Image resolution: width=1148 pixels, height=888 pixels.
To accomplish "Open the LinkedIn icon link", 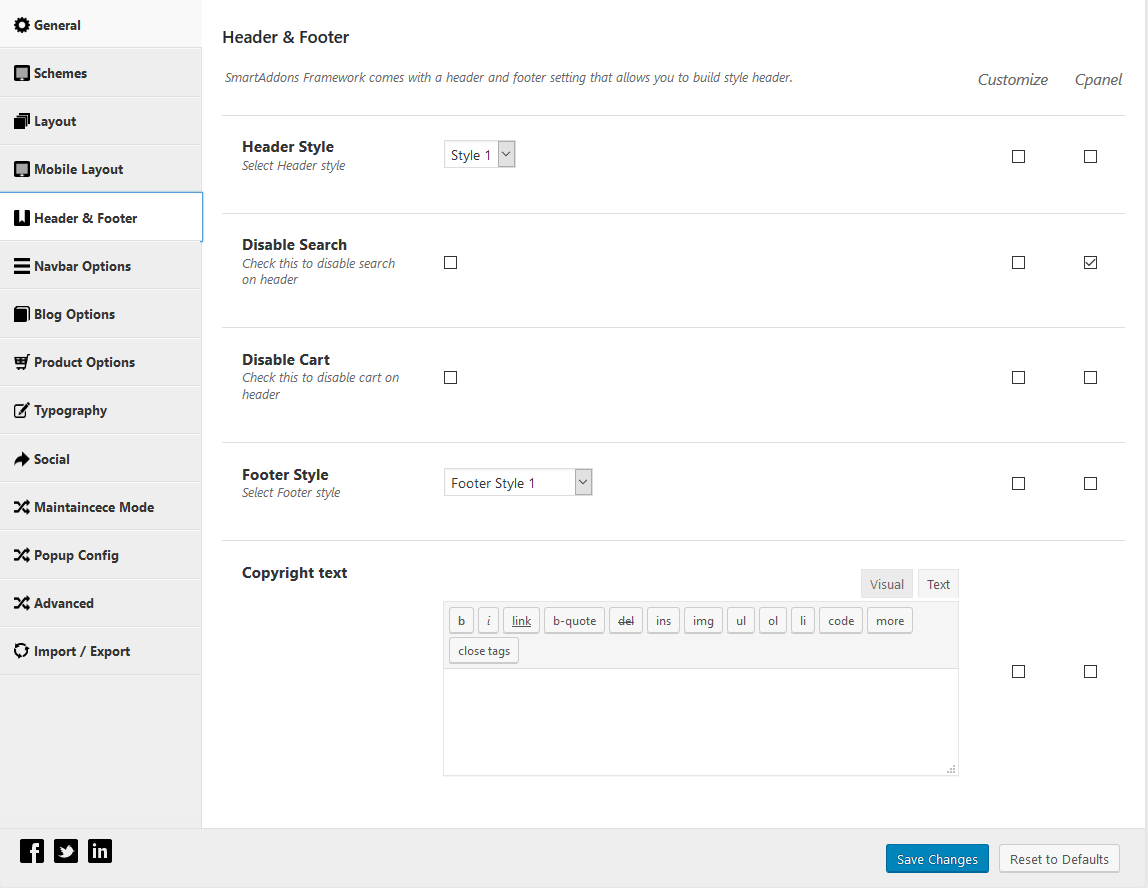I will (x=100, y=851).
